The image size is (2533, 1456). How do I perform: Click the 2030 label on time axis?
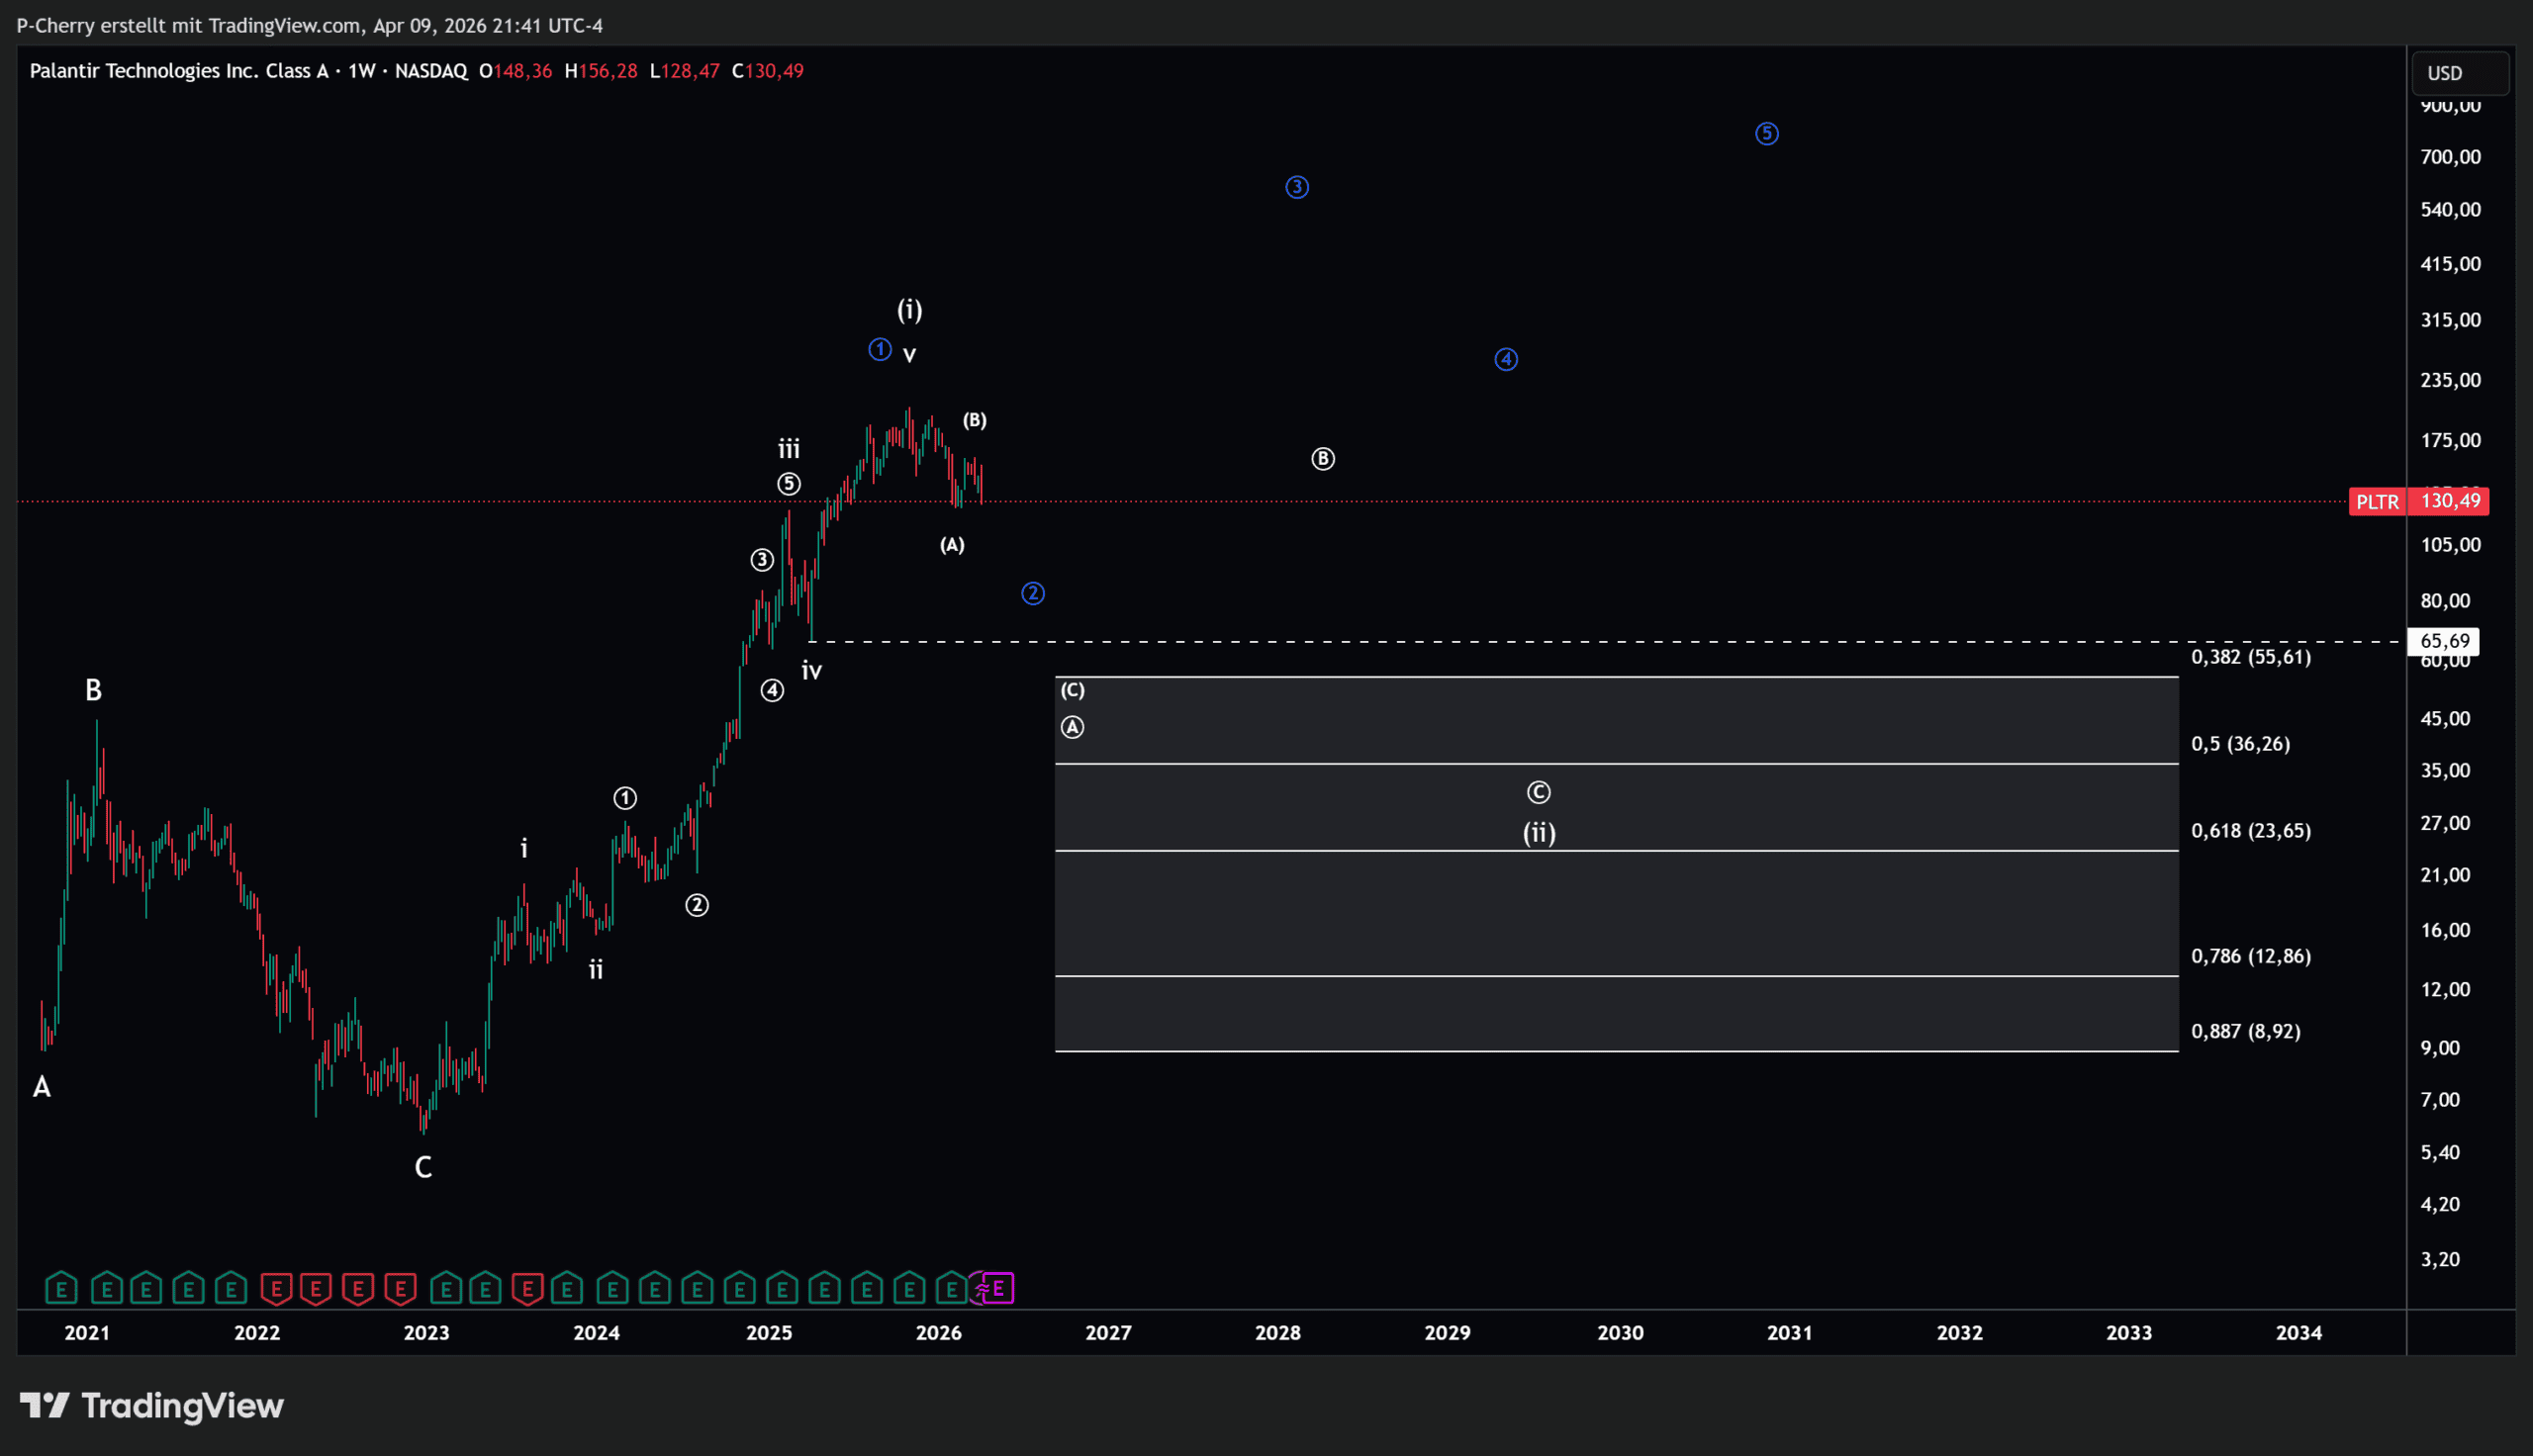[x=1620, y=1332]
